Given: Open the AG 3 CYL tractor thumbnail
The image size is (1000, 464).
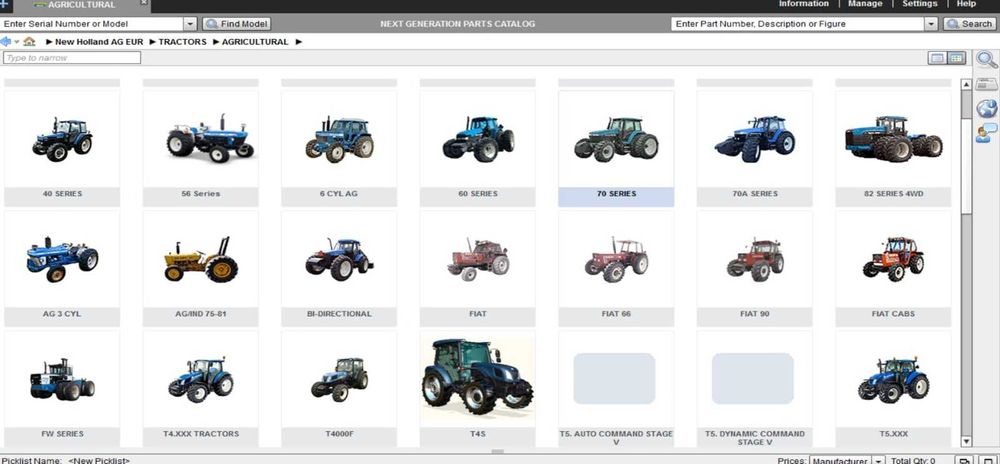Looking at the screenshot, I should (x=62, y=260).
